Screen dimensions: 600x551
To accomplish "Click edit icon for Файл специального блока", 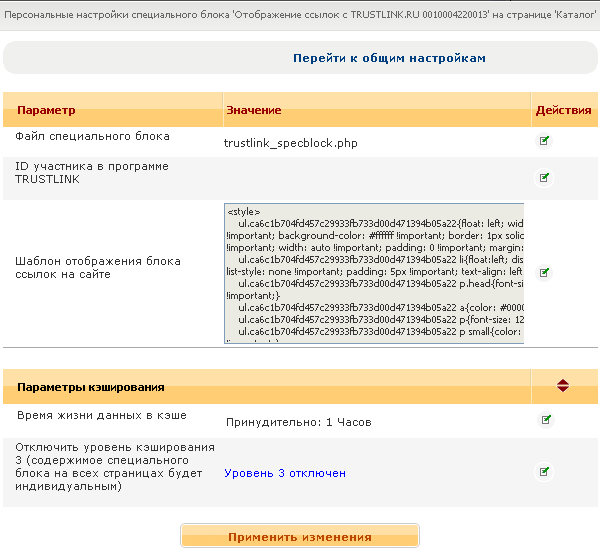I will click(x=545, y=141).
